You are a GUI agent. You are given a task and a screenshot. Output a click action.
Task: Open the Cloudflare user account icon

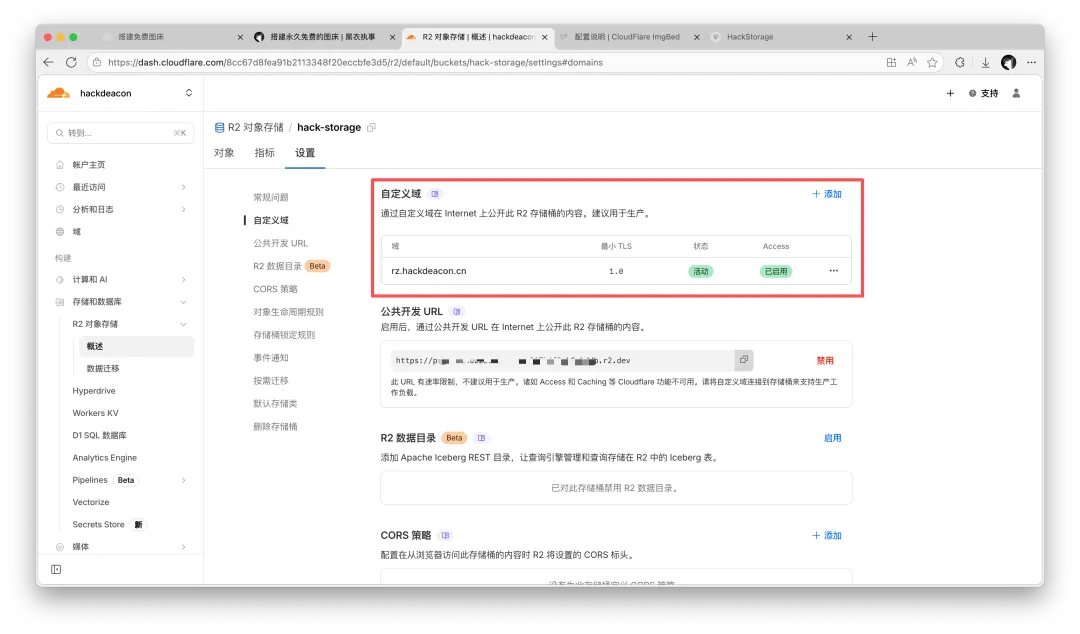click(1016, 93)
